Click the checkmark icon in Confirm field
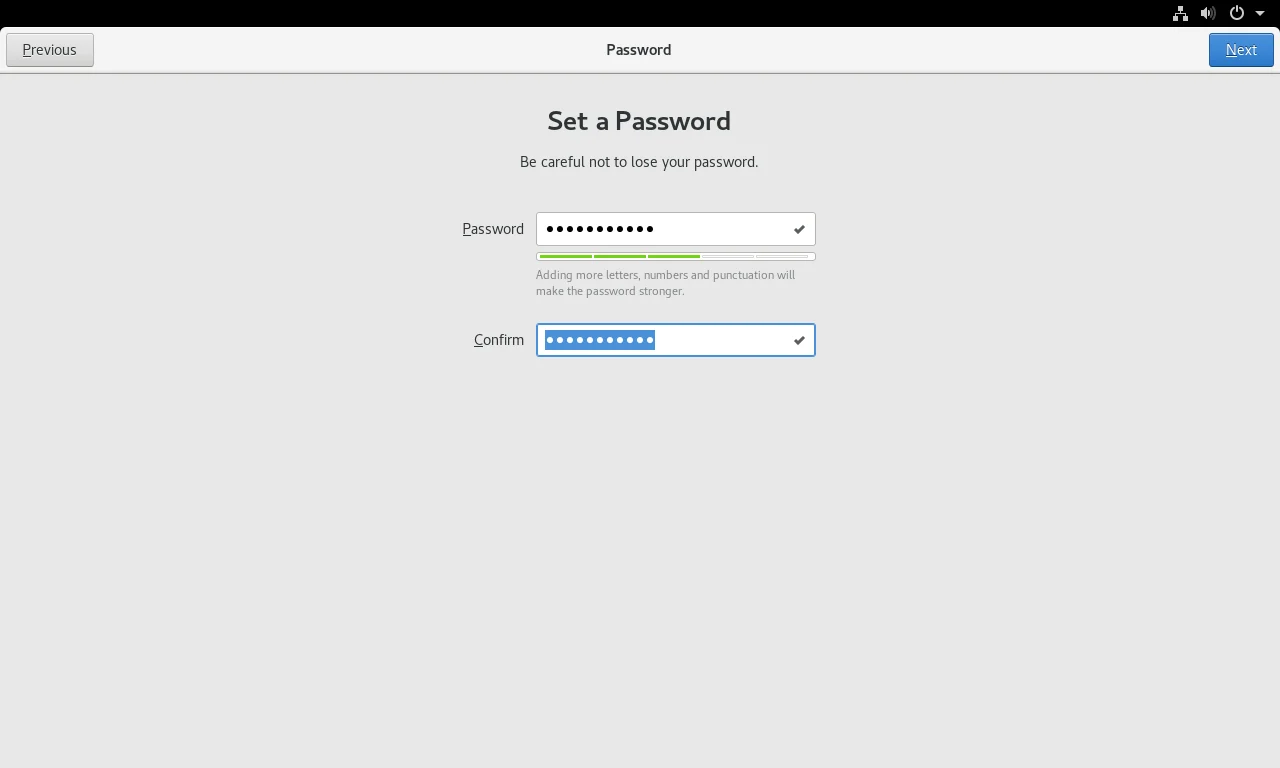Screen dimensions: 1280x768 pyautogui.click(x=799, y=340)
